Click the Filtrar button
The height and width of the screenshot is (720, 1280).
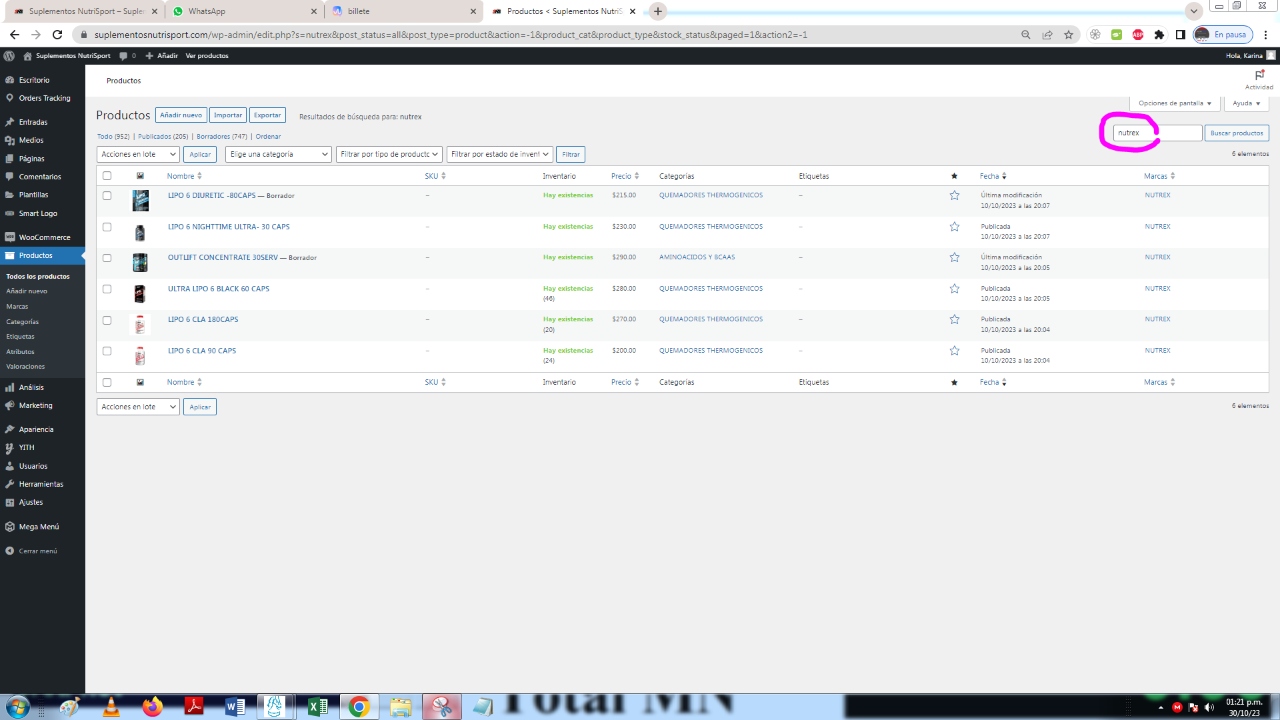click(571, 154)
